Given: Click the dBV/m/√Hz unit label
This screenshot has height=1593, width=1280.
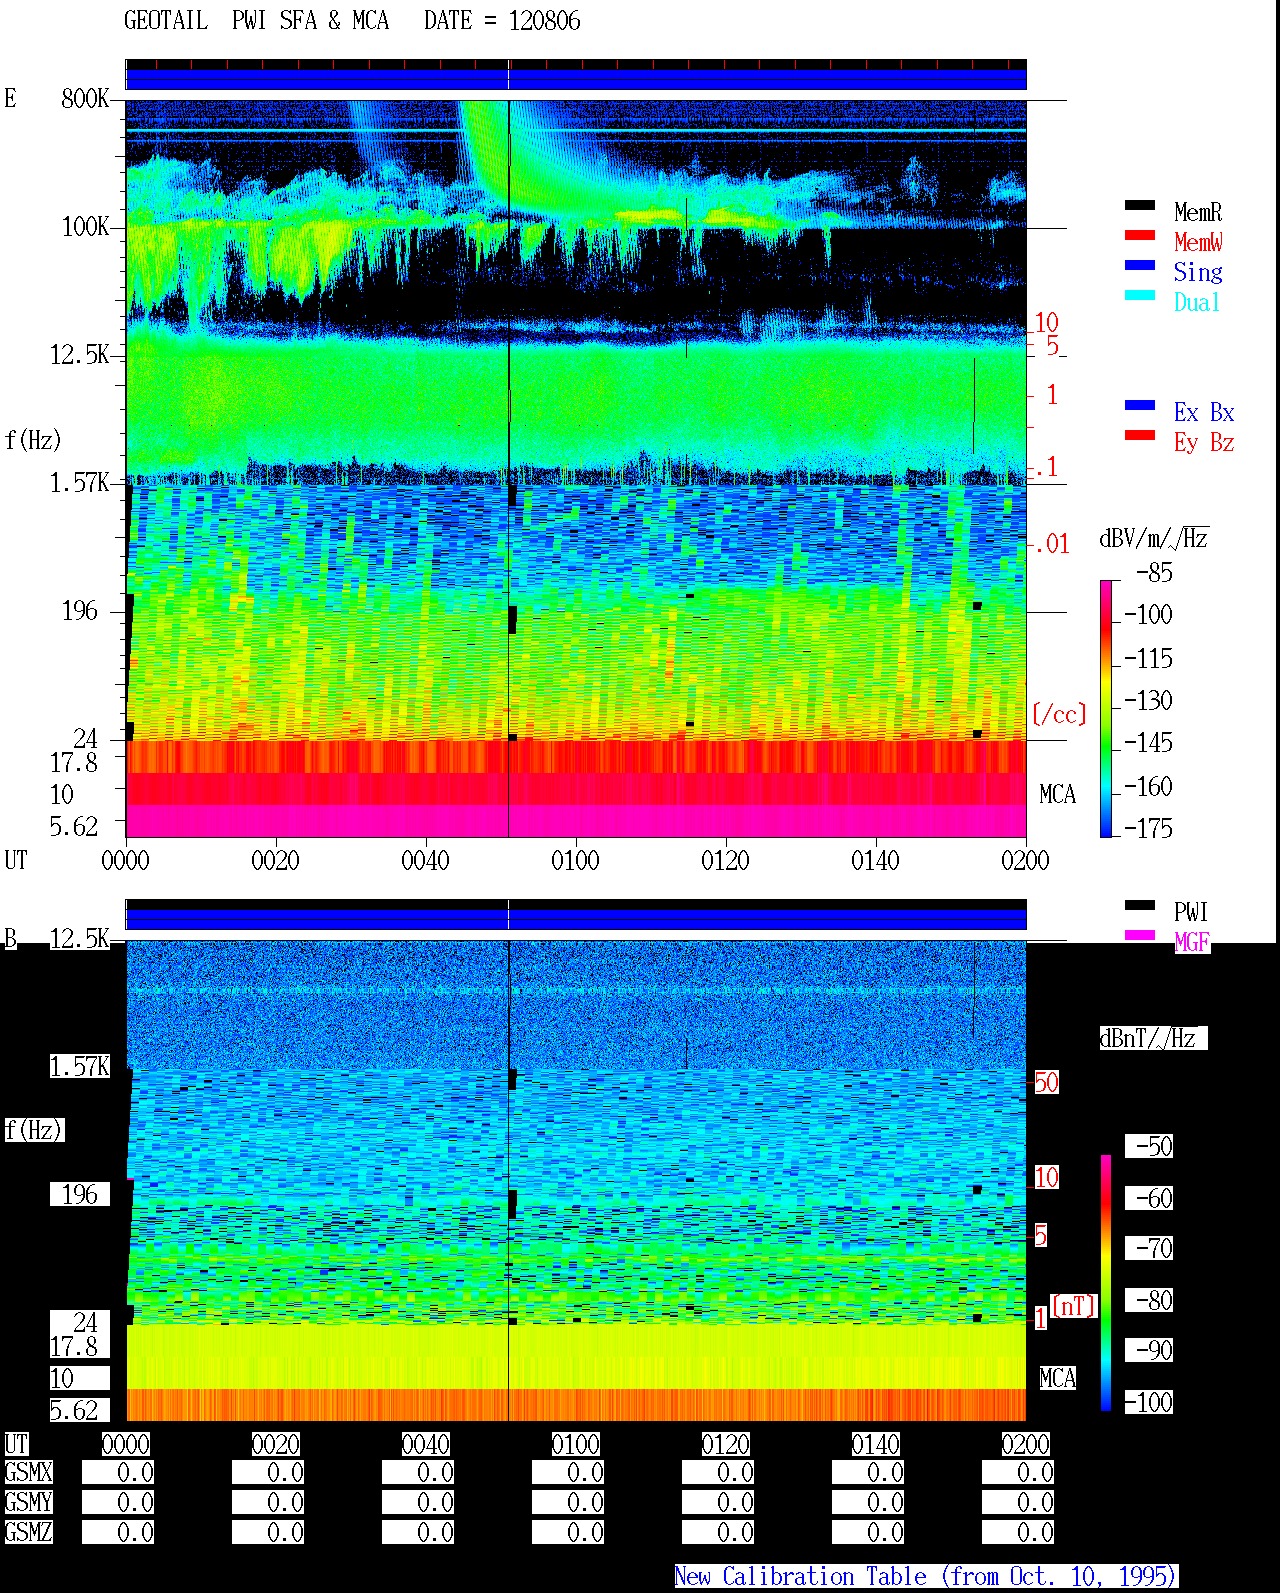Looking at the screenshot, I should click(1154, 538).
